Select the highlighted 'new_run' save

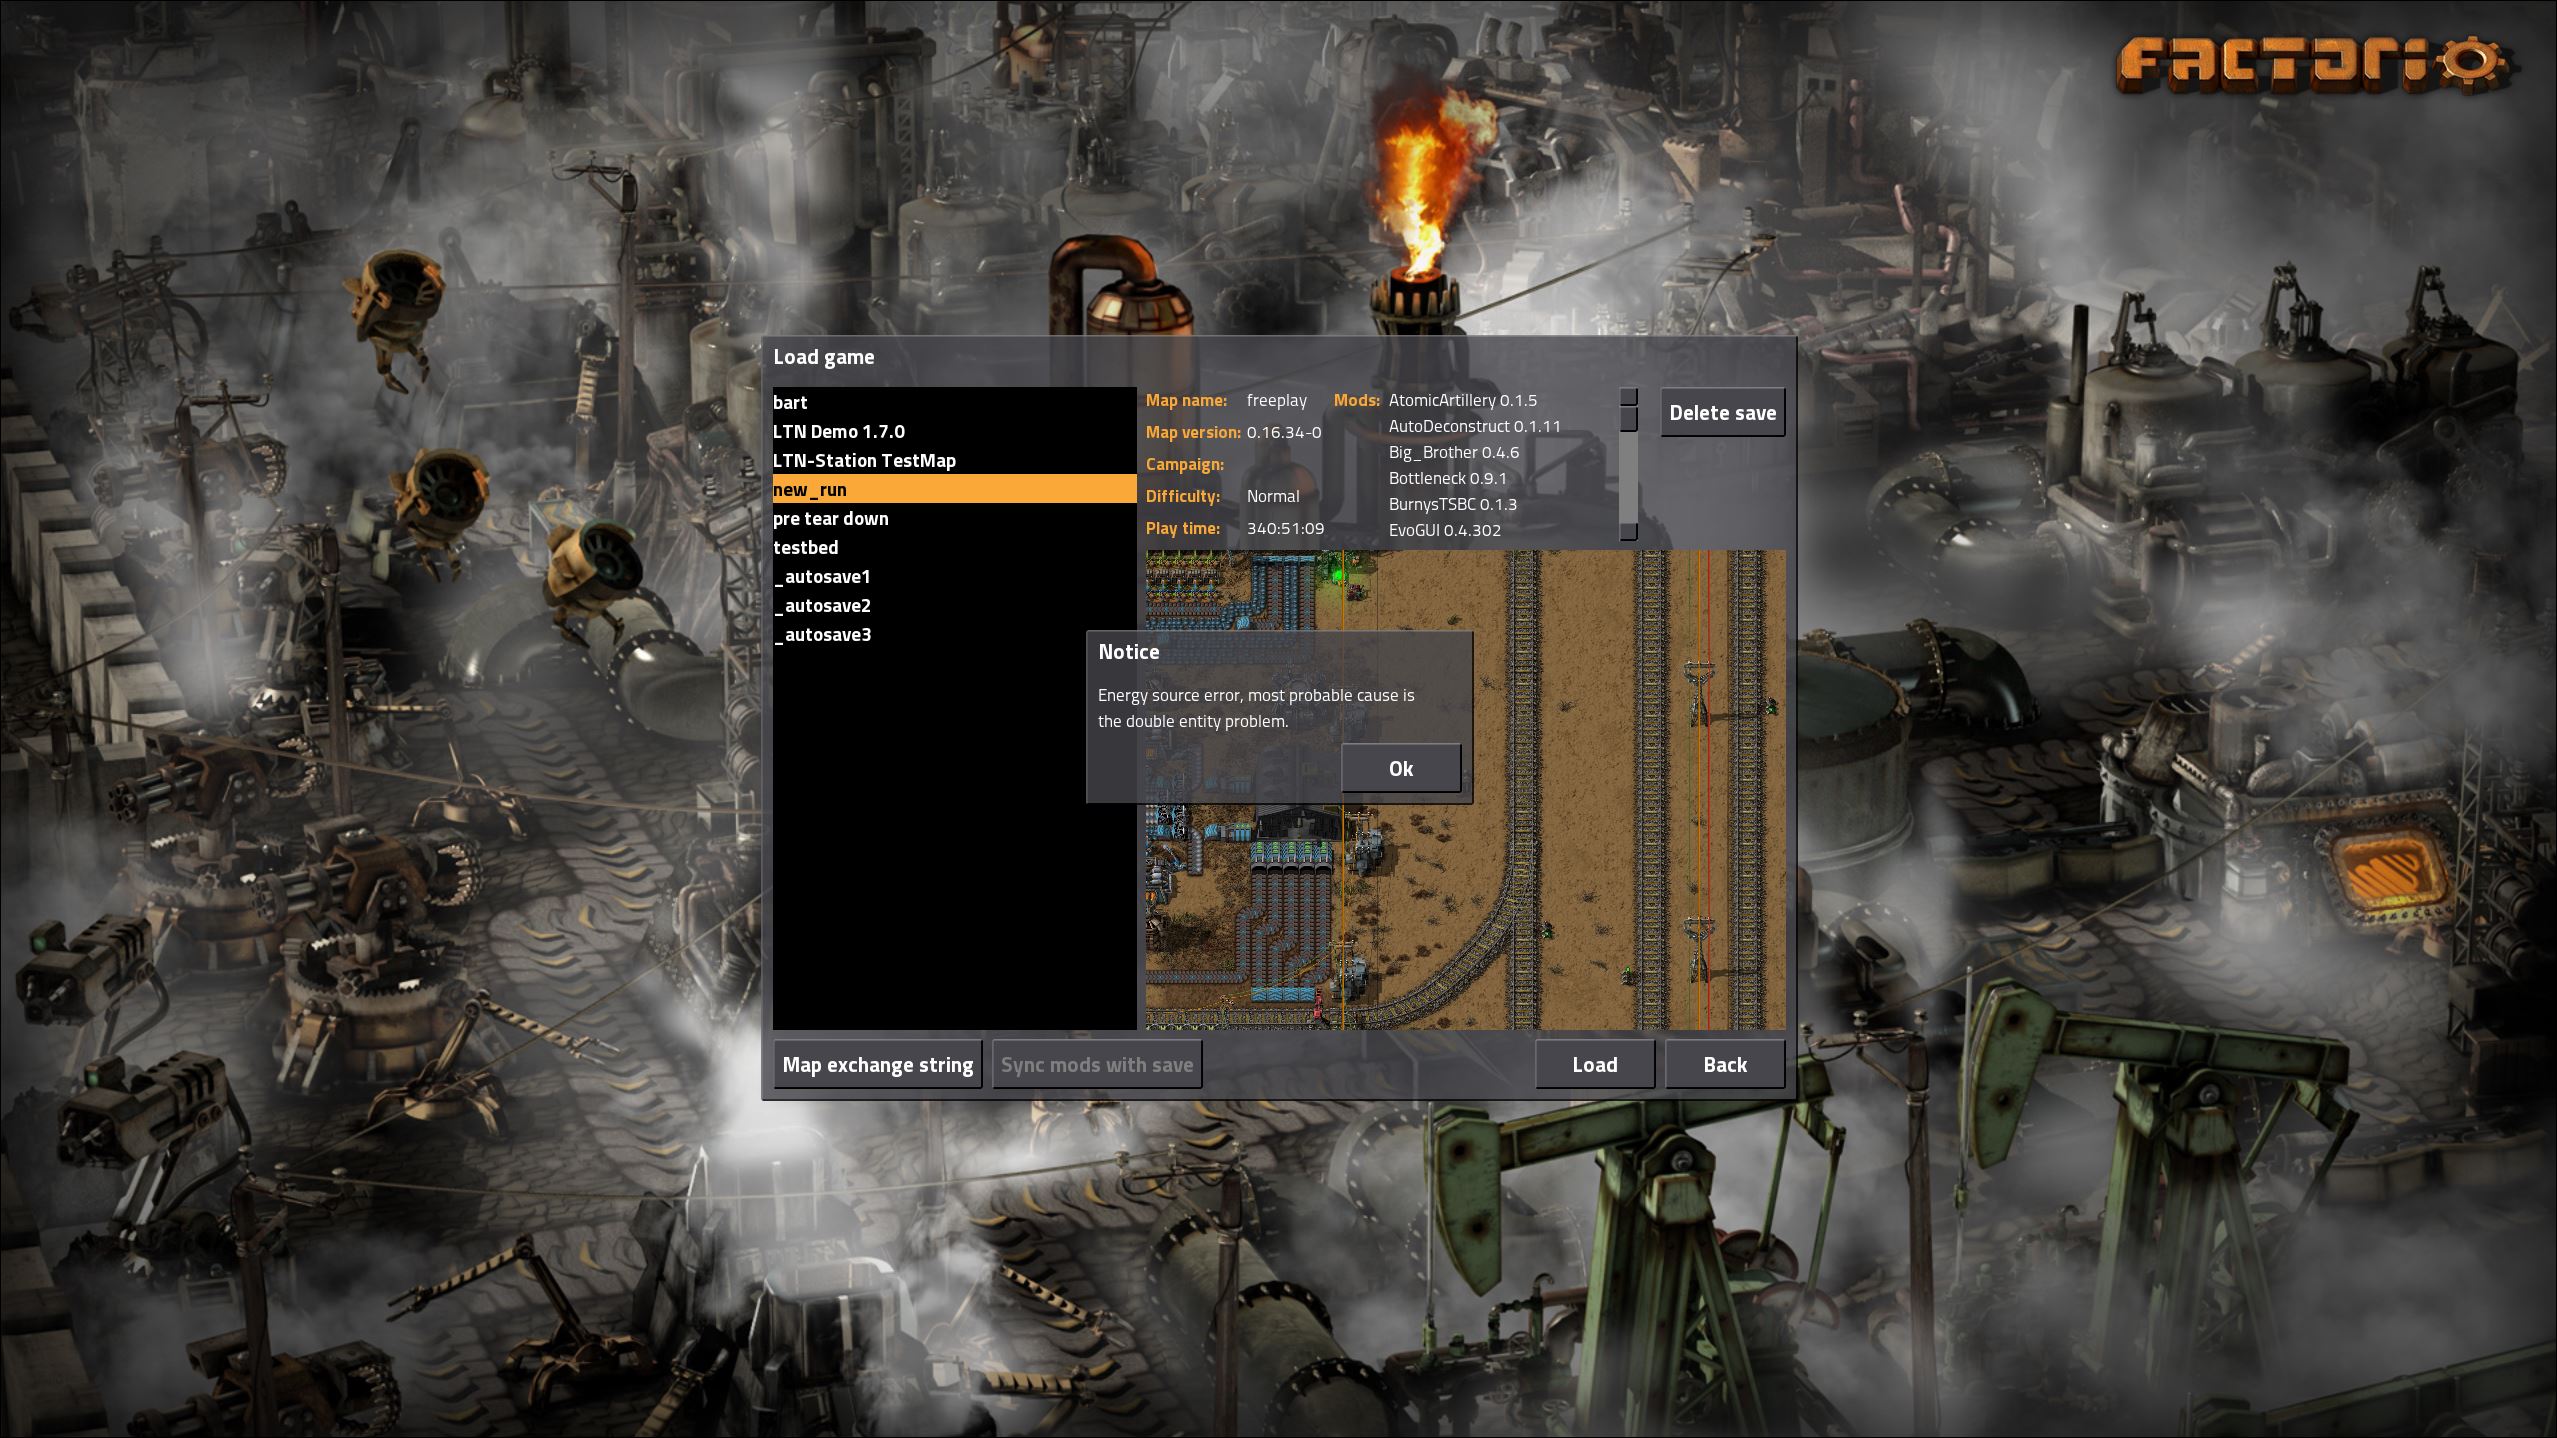954,489
